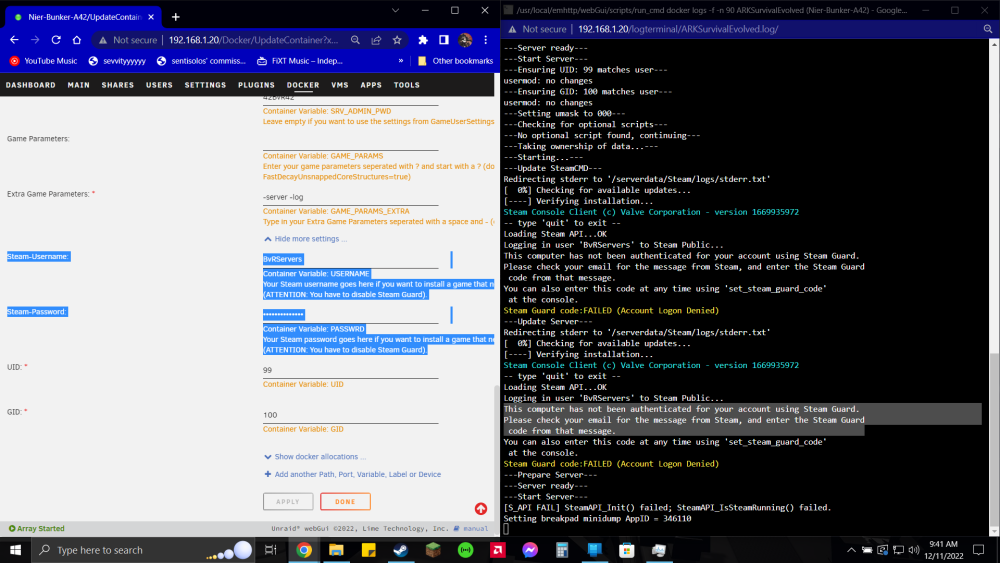Click Array Started status
1000x563 pixels.
click(x=36, y=529)
